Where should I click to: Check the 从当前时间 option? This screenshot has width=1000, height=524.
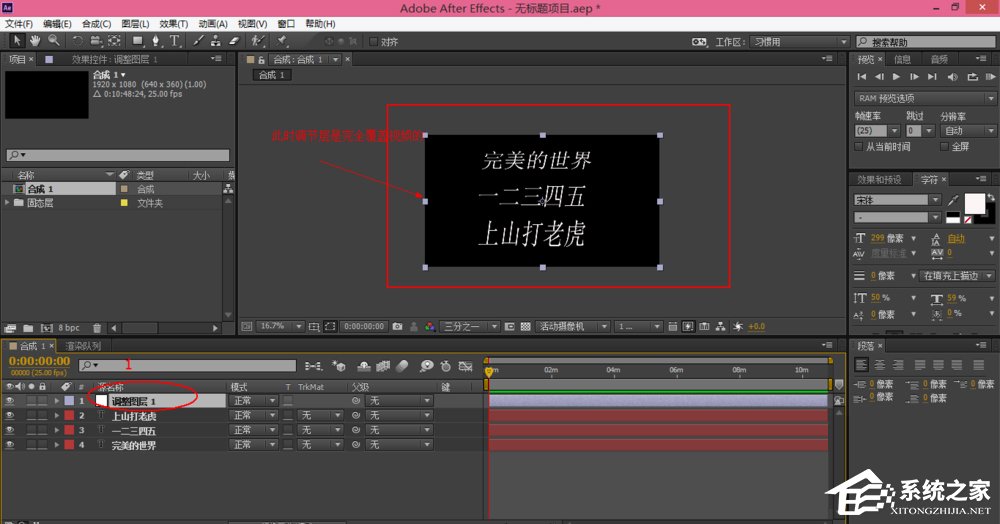858,146
